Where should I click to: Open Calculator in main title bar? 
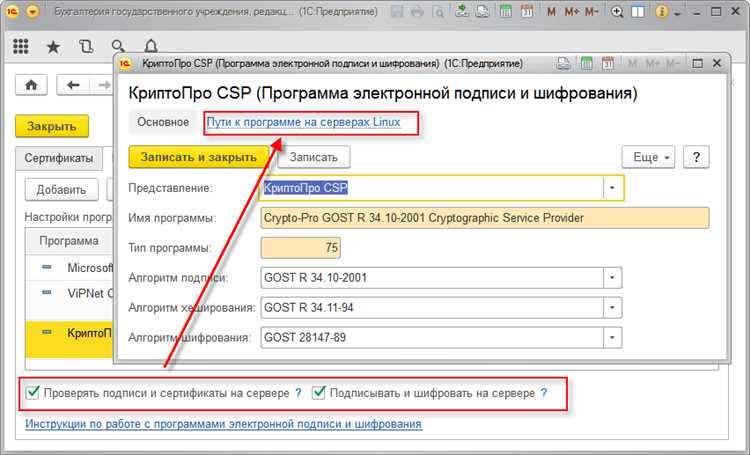[x=506, y=11]
